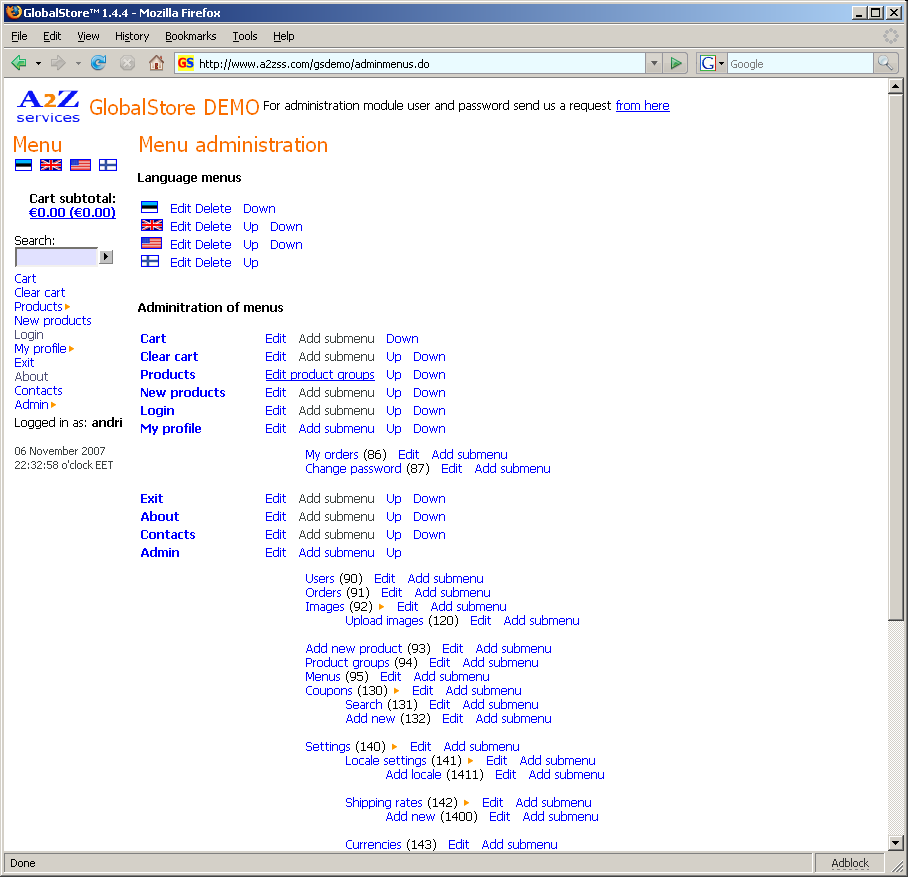
Task: Open the History menu
Action: (x=132, y=36)
